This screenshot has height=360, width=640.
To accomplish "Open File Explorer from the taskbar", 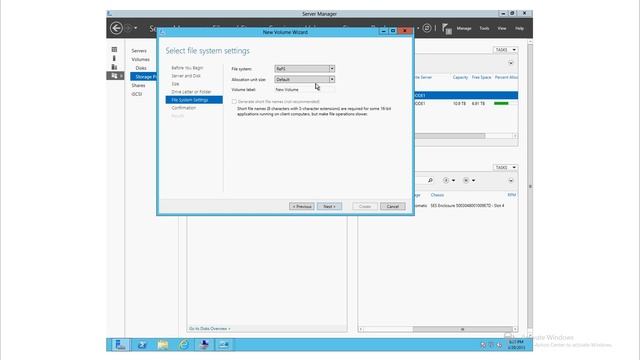I will 162,345.
